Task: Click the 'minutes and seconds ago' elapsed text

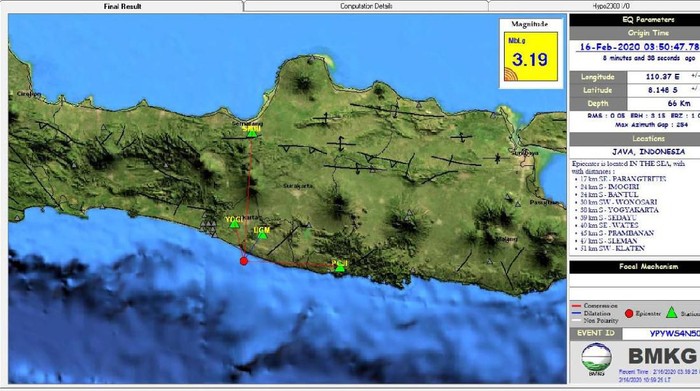Action: tap(649, 58)
